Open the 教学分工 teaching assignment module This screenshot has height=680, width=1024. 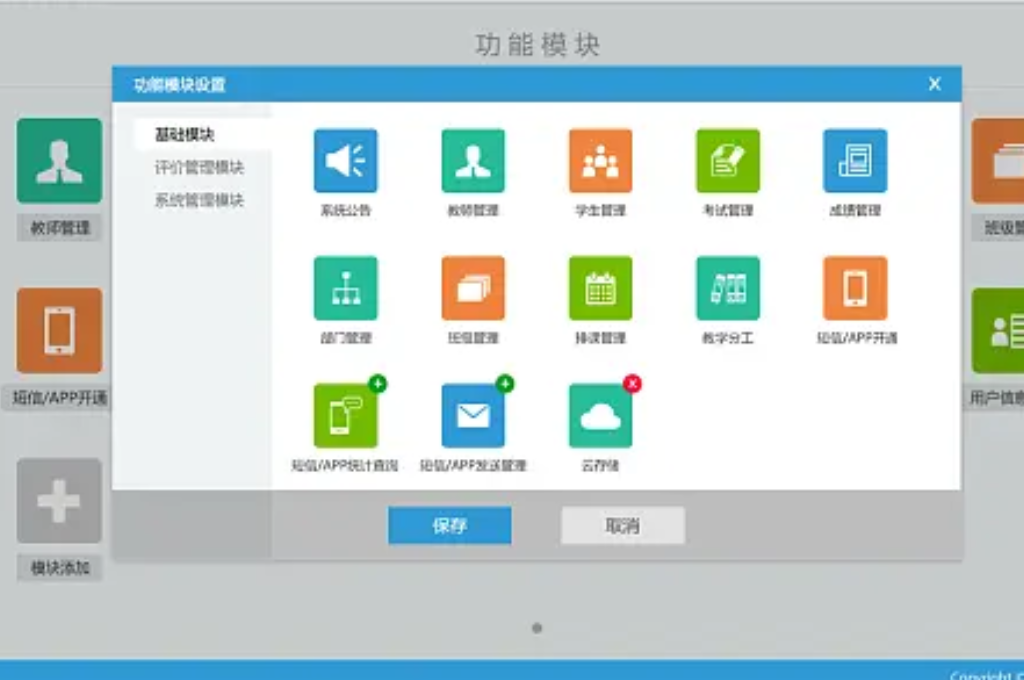727,288
